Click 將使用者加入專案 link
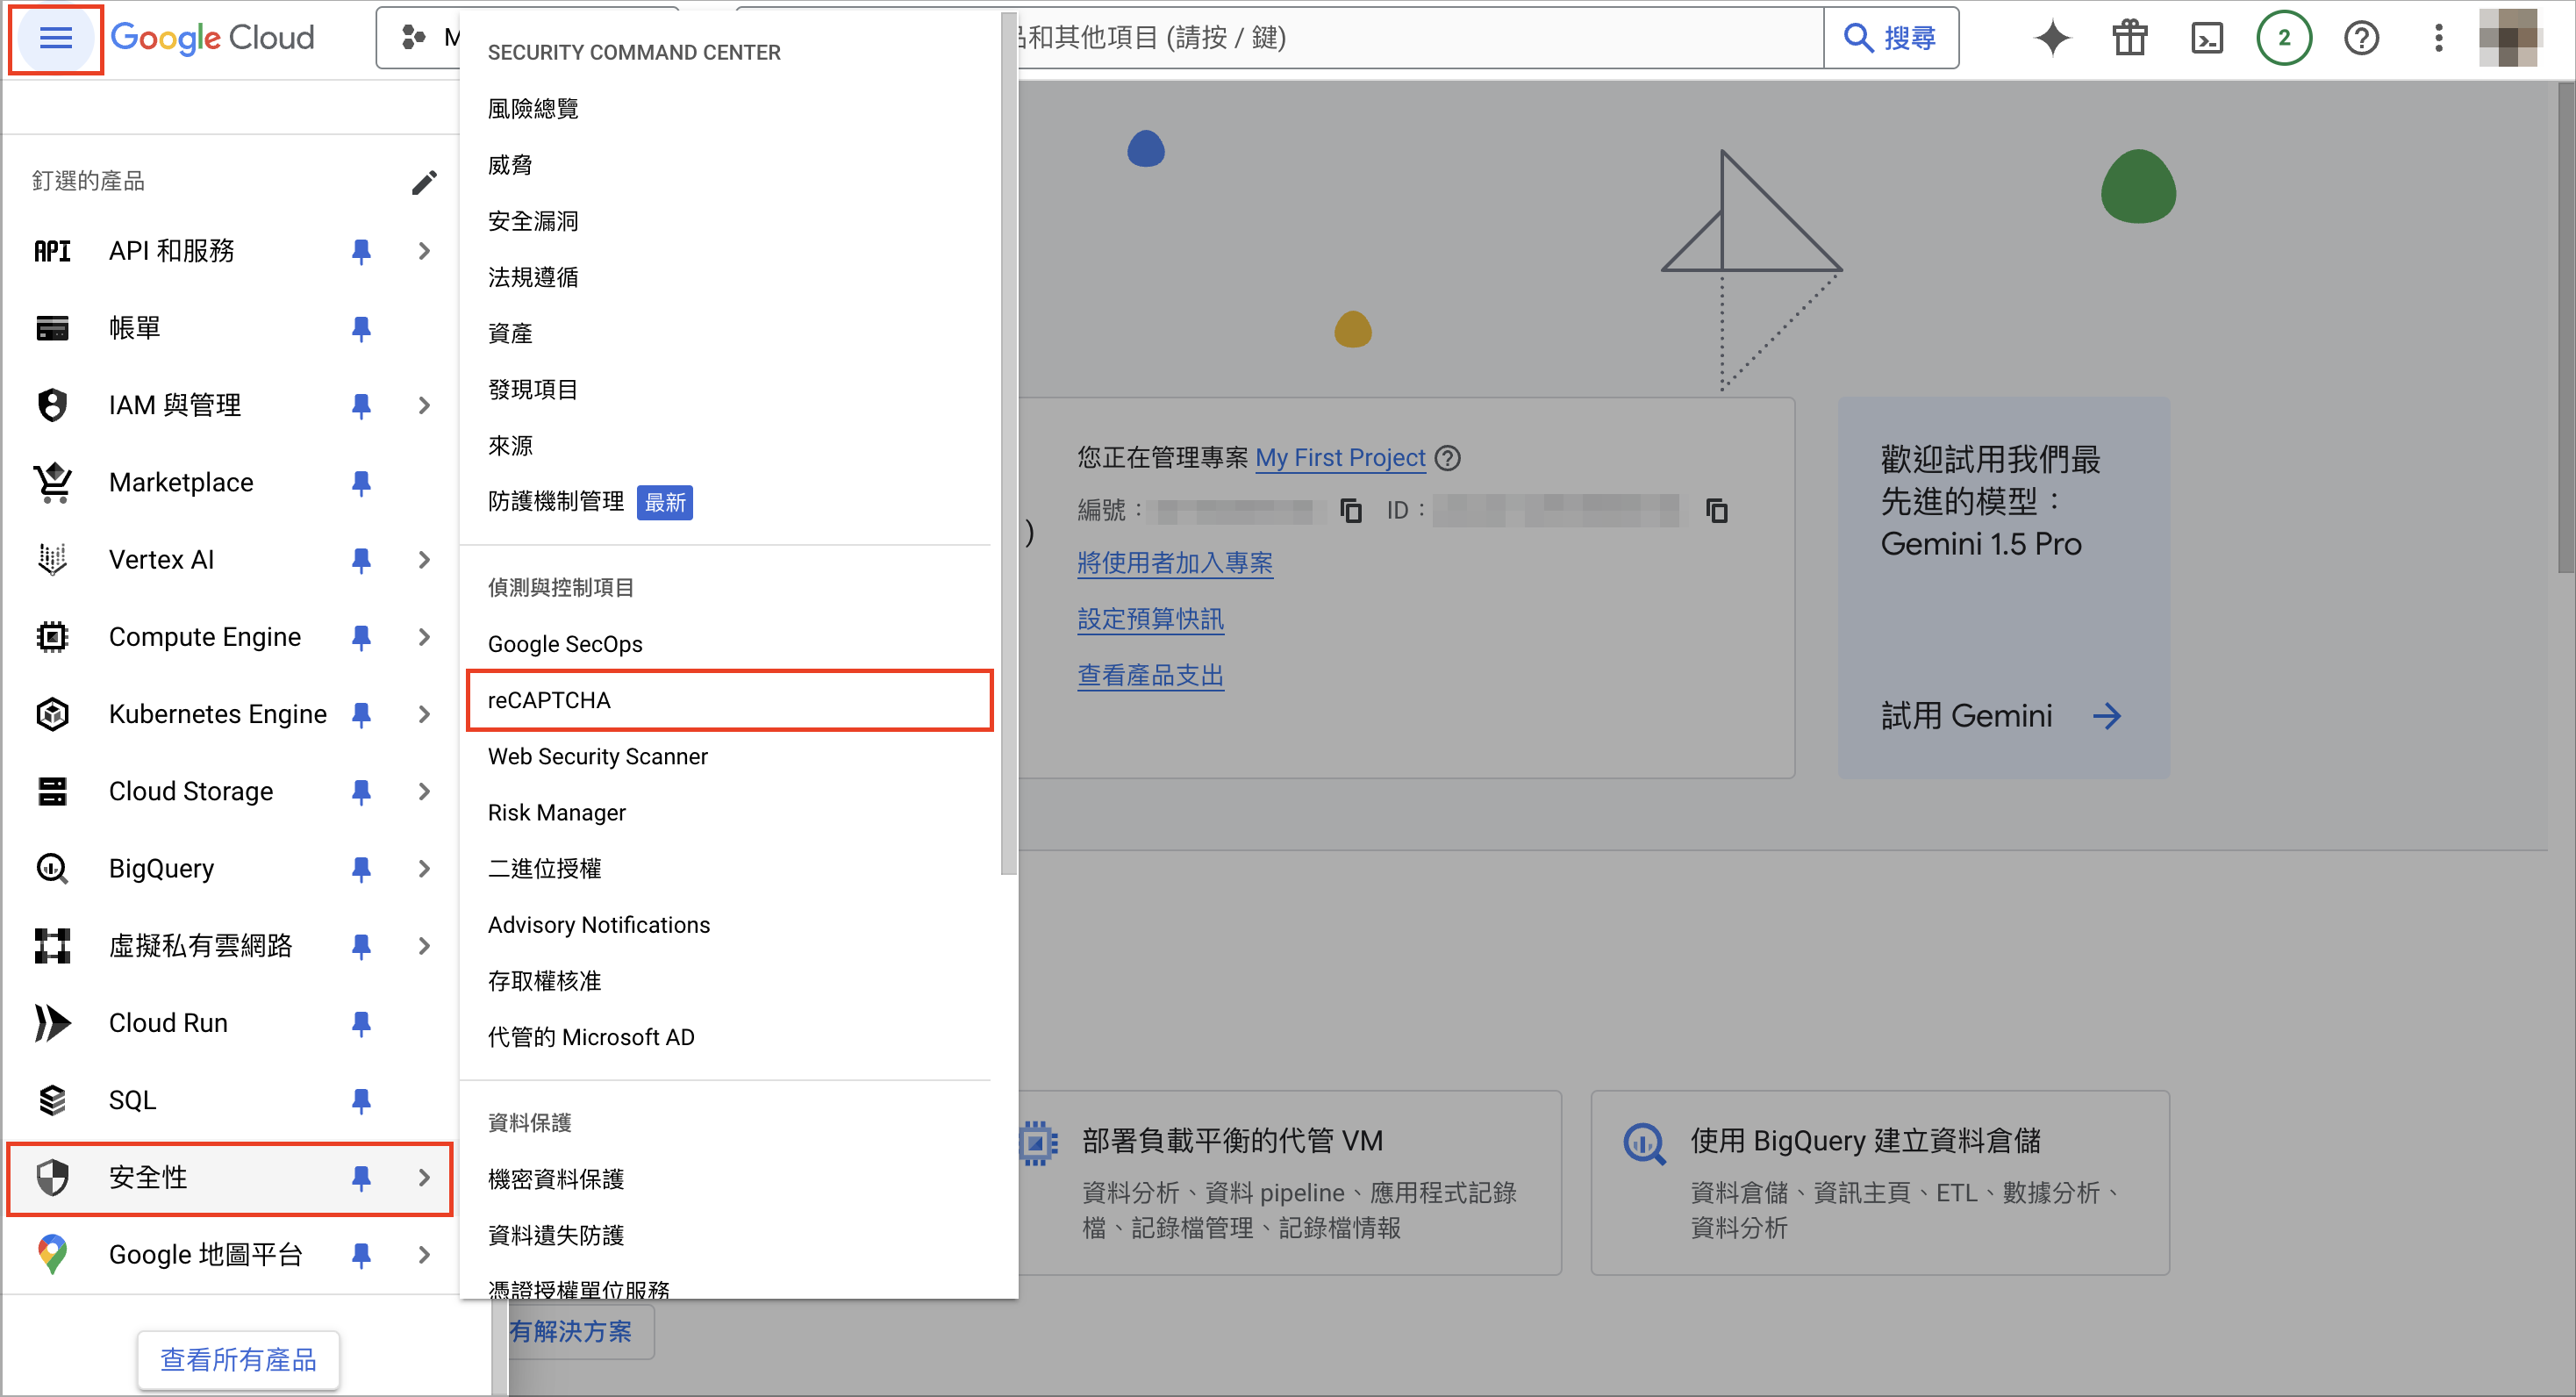 pos(1175,562)
